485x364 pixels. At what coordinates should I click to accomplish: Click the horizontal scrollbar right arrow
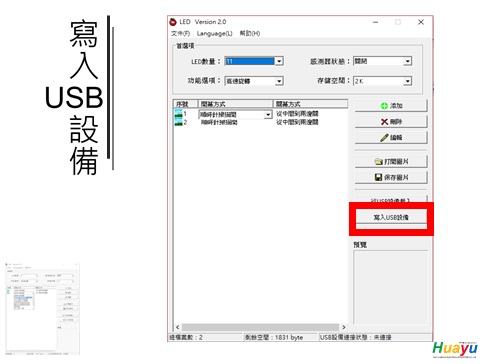[x=344, y=327]
